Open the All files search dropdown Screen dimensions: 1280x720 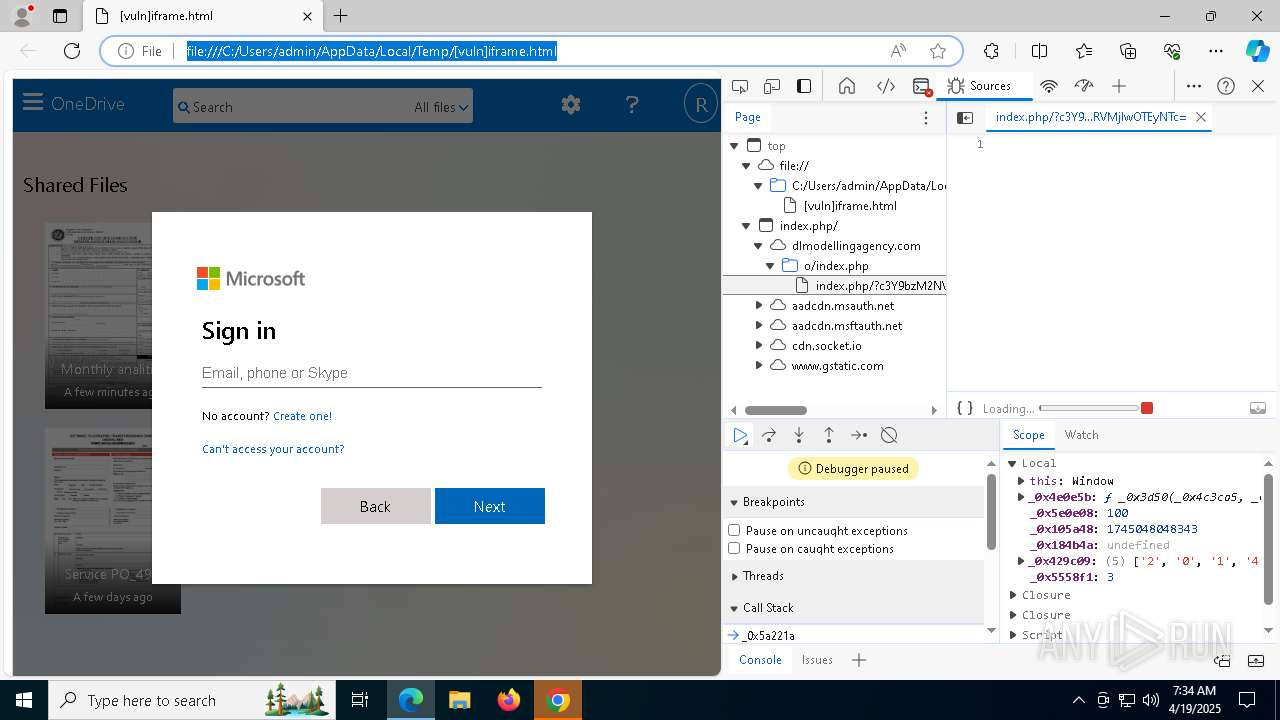tap(441, 107)
